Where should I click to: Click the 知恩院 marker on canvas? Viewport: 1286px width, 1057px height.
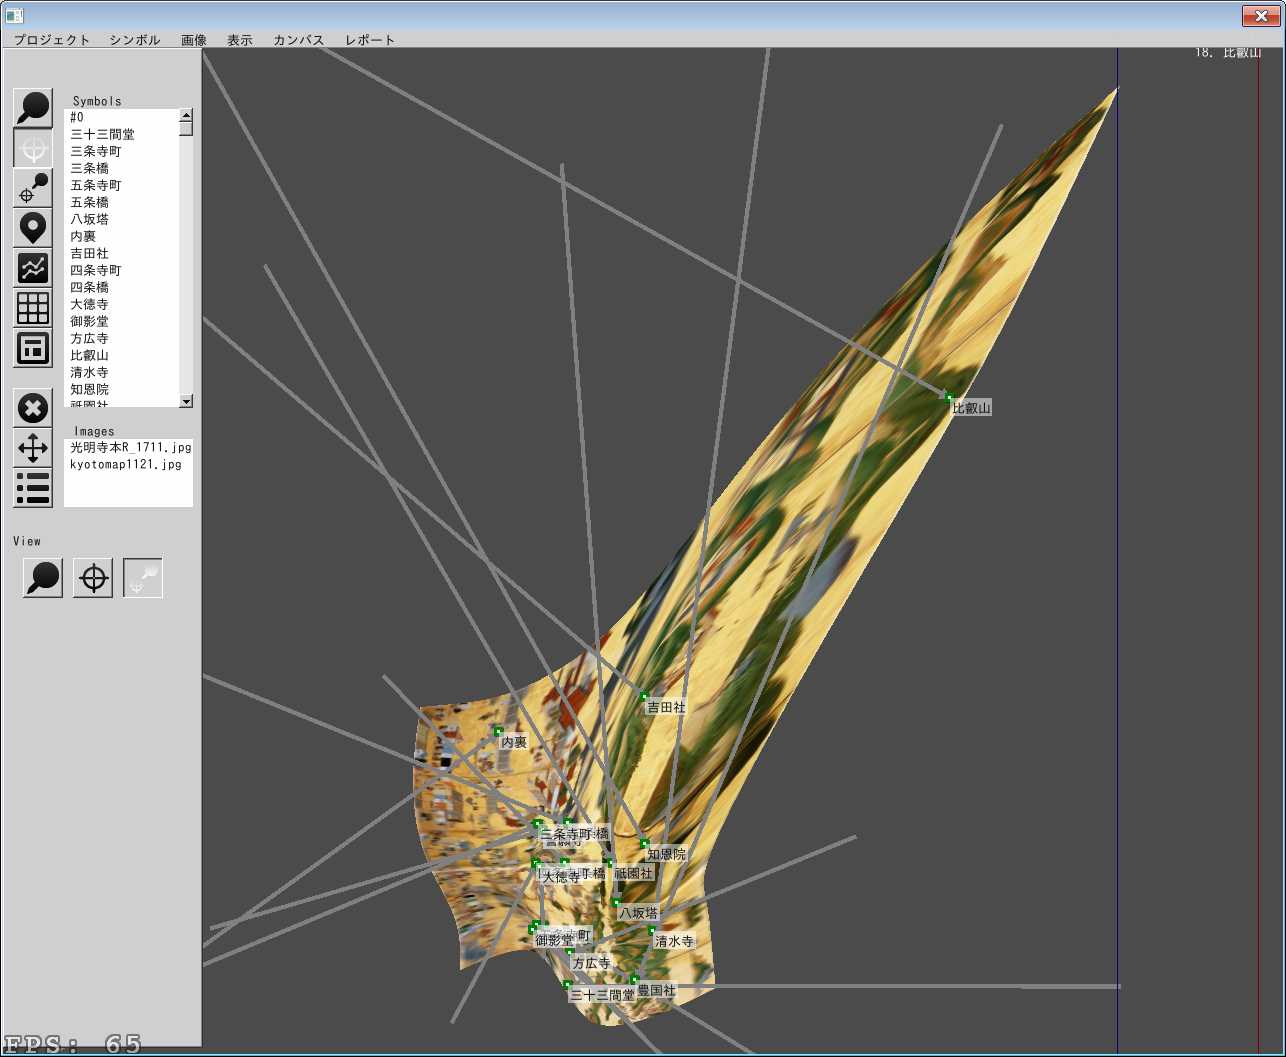[x=645, y=844]
